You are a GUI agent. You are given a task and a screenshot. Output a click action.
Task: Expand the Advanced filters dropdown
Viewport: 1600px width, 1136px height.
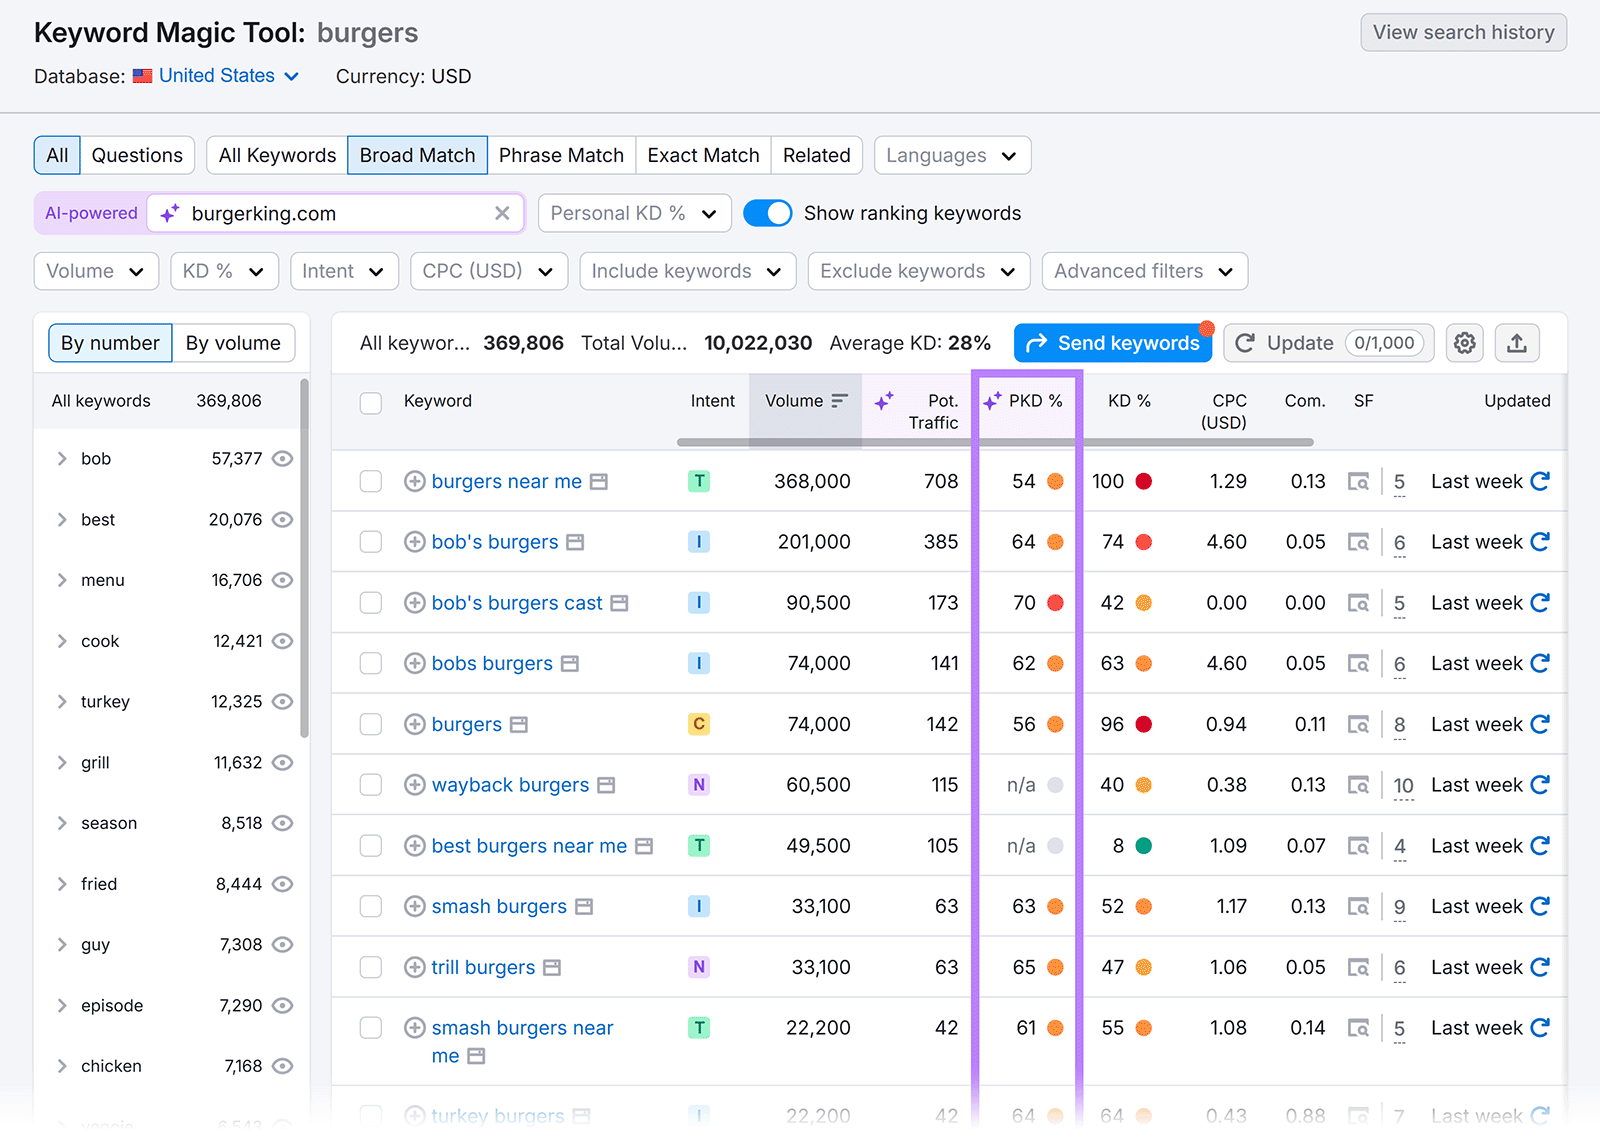pyautogui.click(x=1143, y=271)
